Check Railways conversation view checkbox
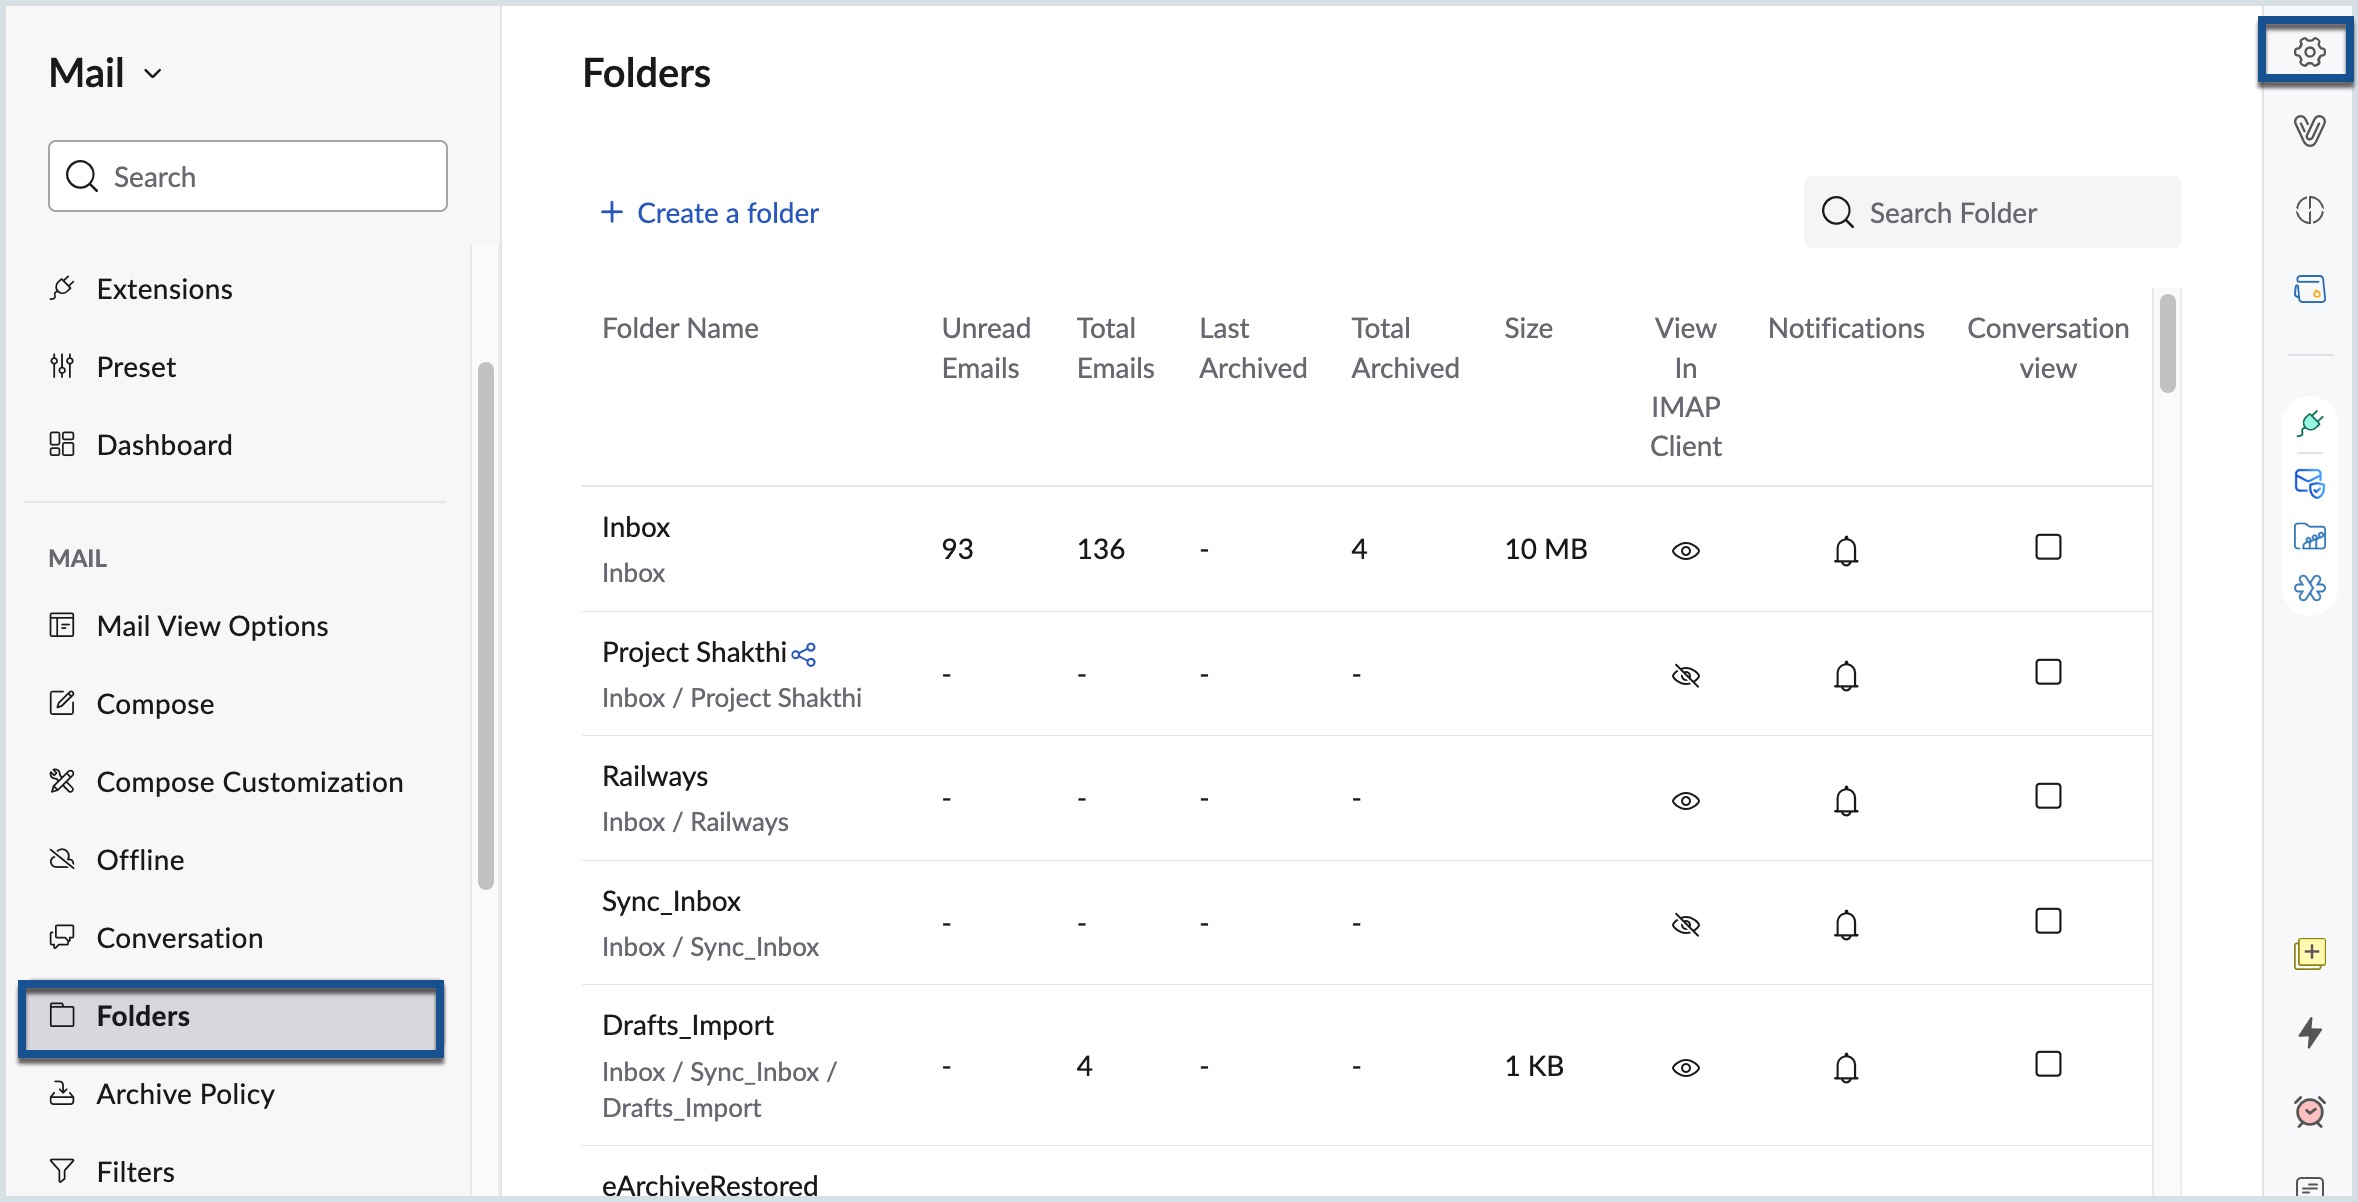Screen dimensions: 2358x1202 point(2048,796)
